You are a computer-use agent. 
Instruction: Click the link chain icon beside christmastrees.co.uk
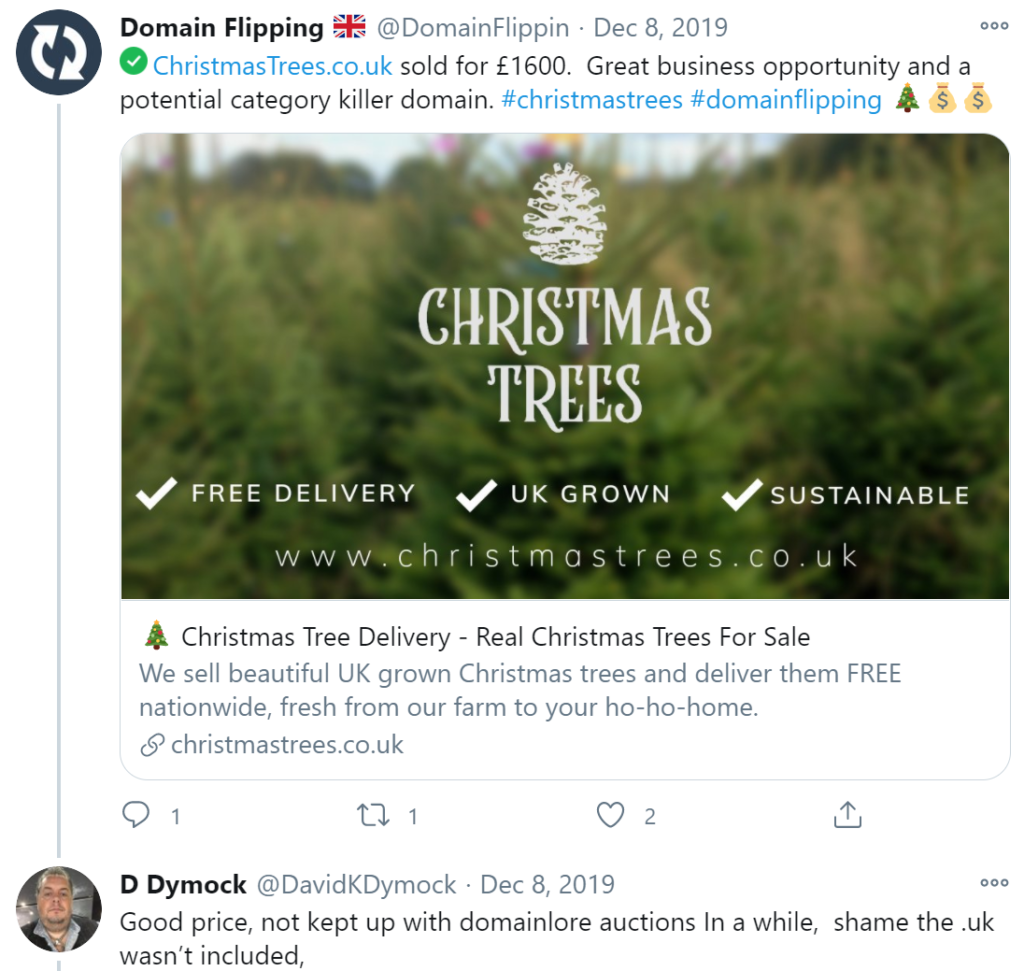point(152,745)
